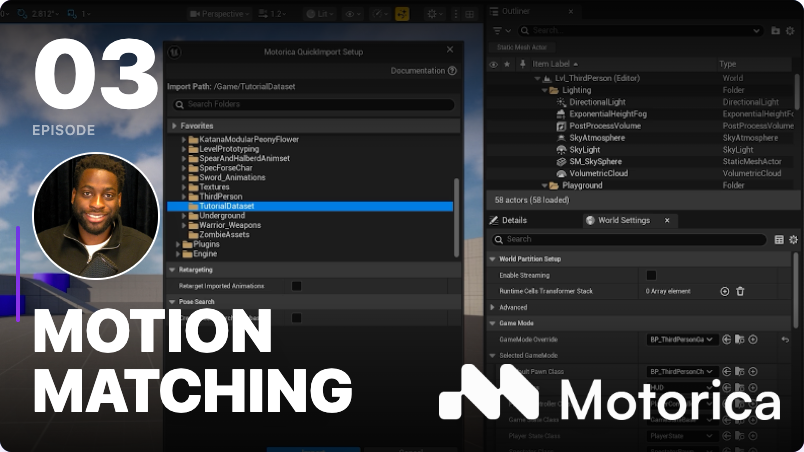This screenshot has height=452, width=804.
Task: Collapse the Lighting folder in Outliner
Action: coord(545,90)
